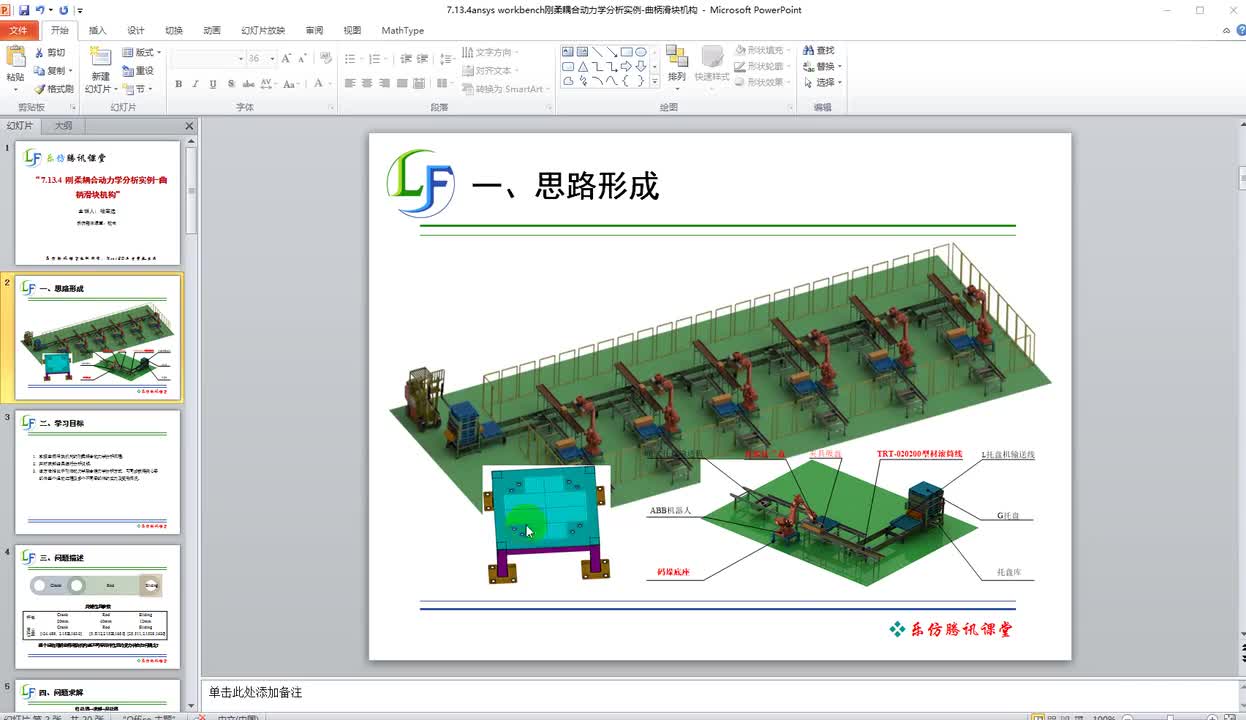Toggle align text left
Viewport: 1246px width, 720px height.
tap(350, 84)
